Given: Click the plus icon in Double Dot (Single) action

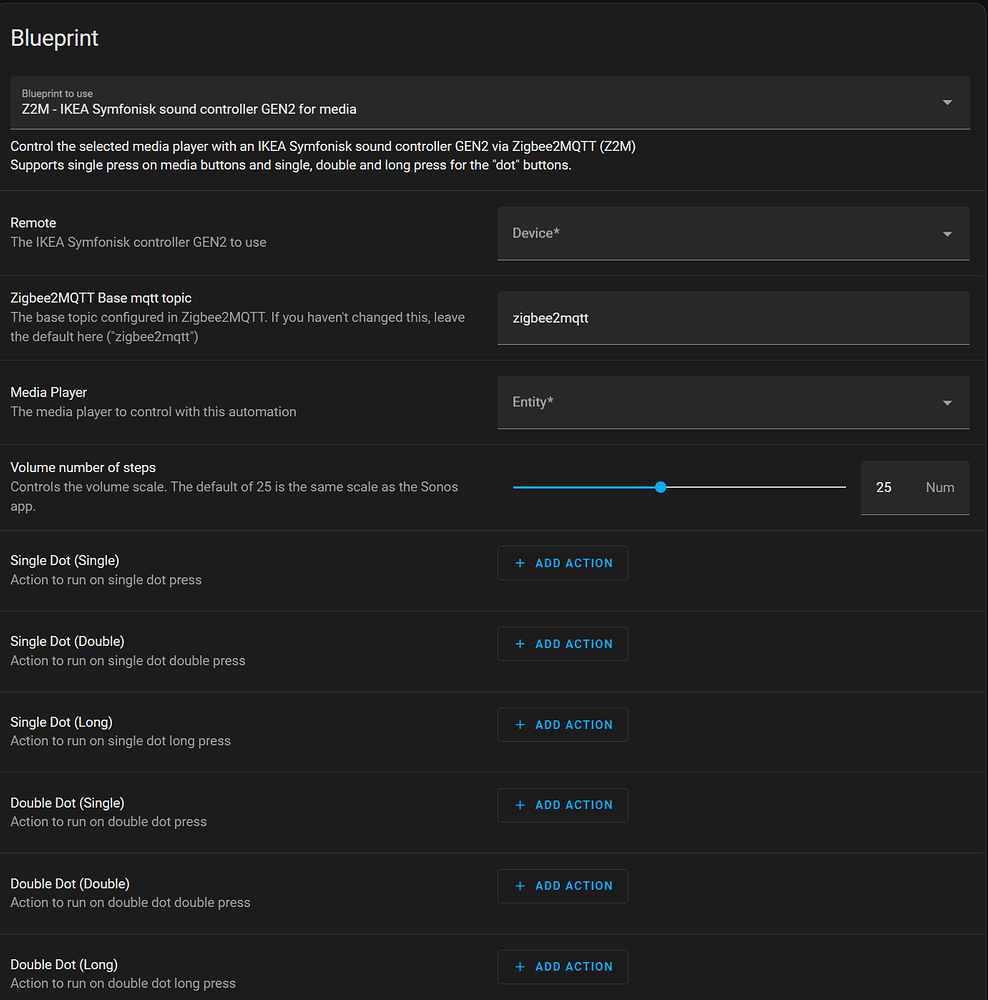Looking at the screenshot, I should click(x=520, y=805).
